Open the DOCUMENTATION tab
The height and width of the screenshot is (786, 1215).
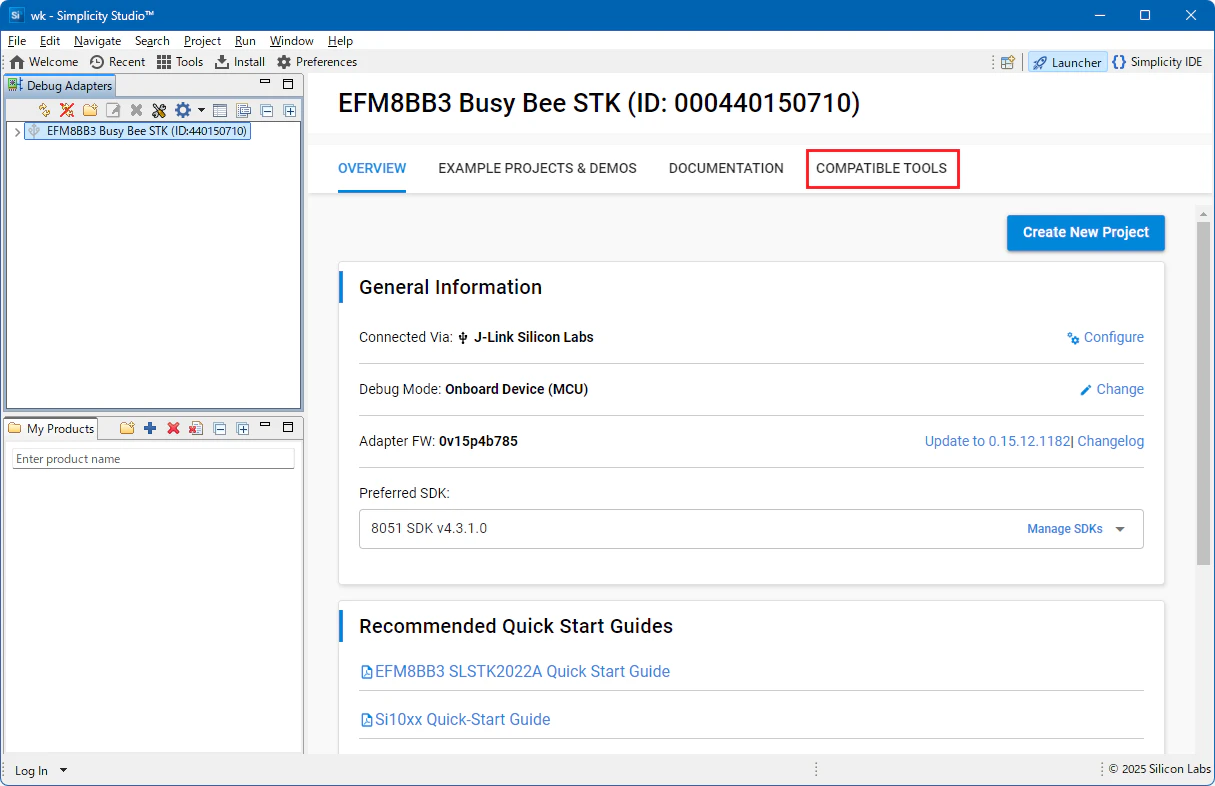tap(726, 168)
